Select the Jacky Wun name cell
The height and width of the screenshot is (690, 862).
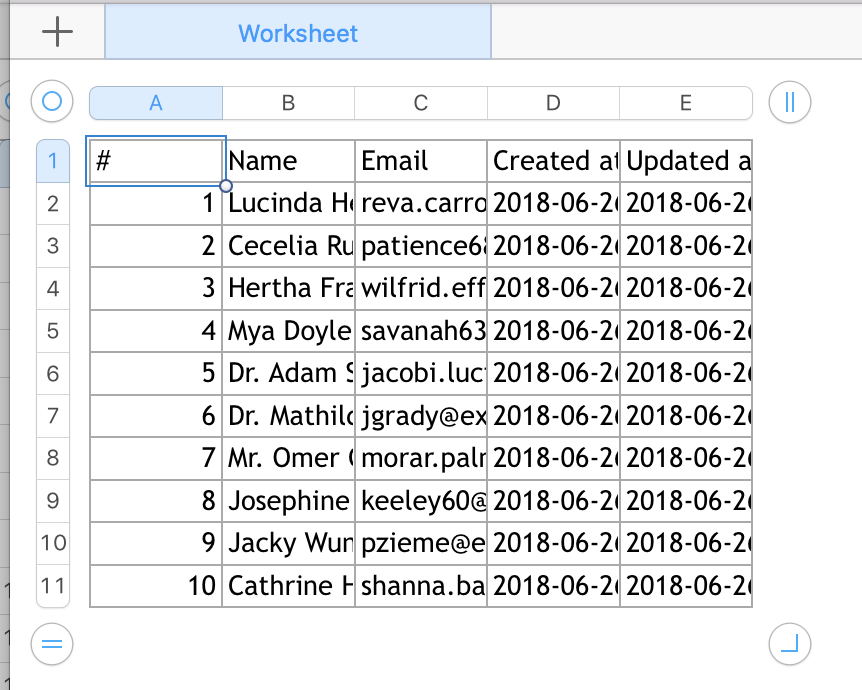[290, 543]
